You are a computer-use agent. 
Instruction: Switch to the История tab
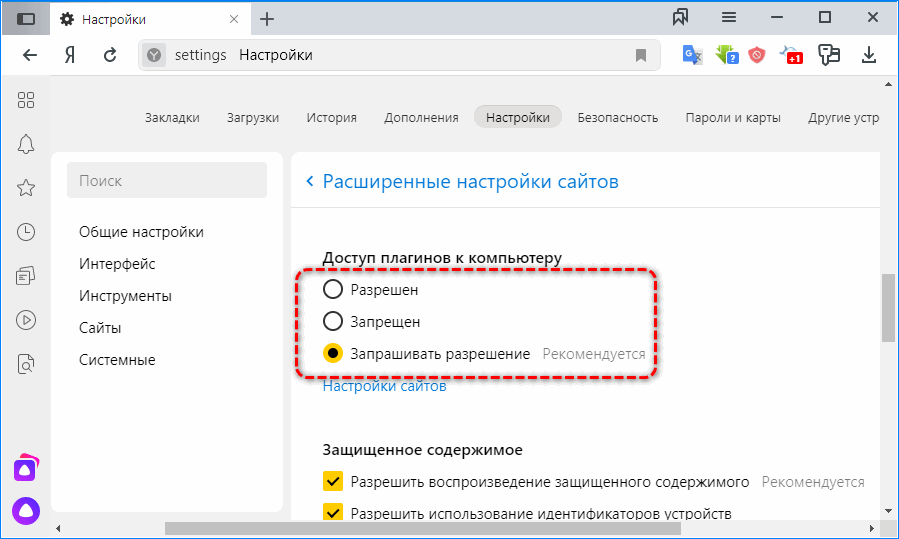(331, 118)
